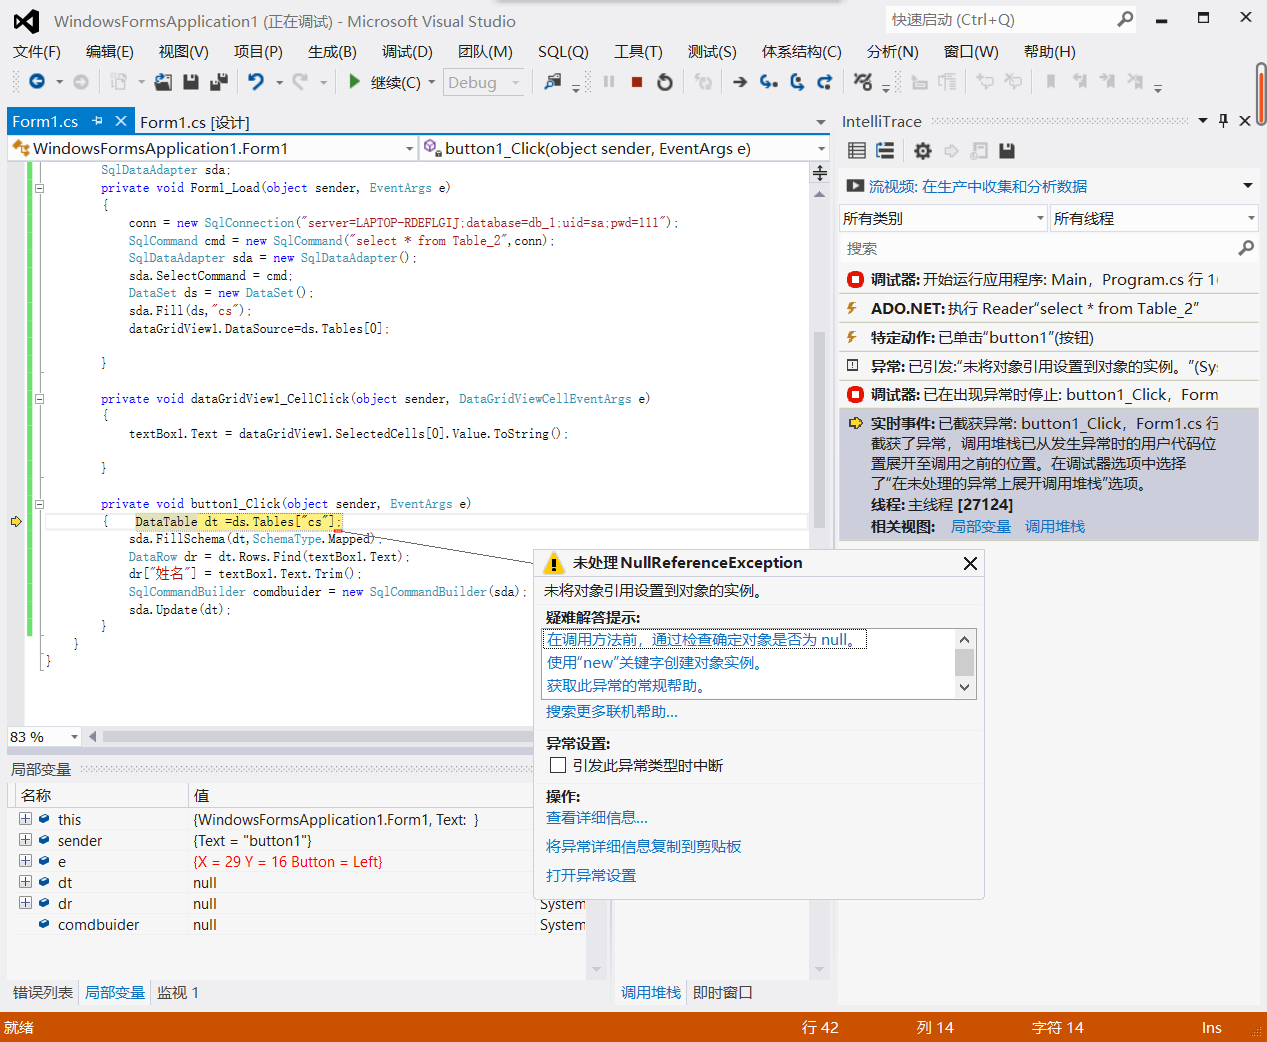Pin the IntelliTrace panel
Viewport: 1267px width, 1042px height.
[1223, 121]
